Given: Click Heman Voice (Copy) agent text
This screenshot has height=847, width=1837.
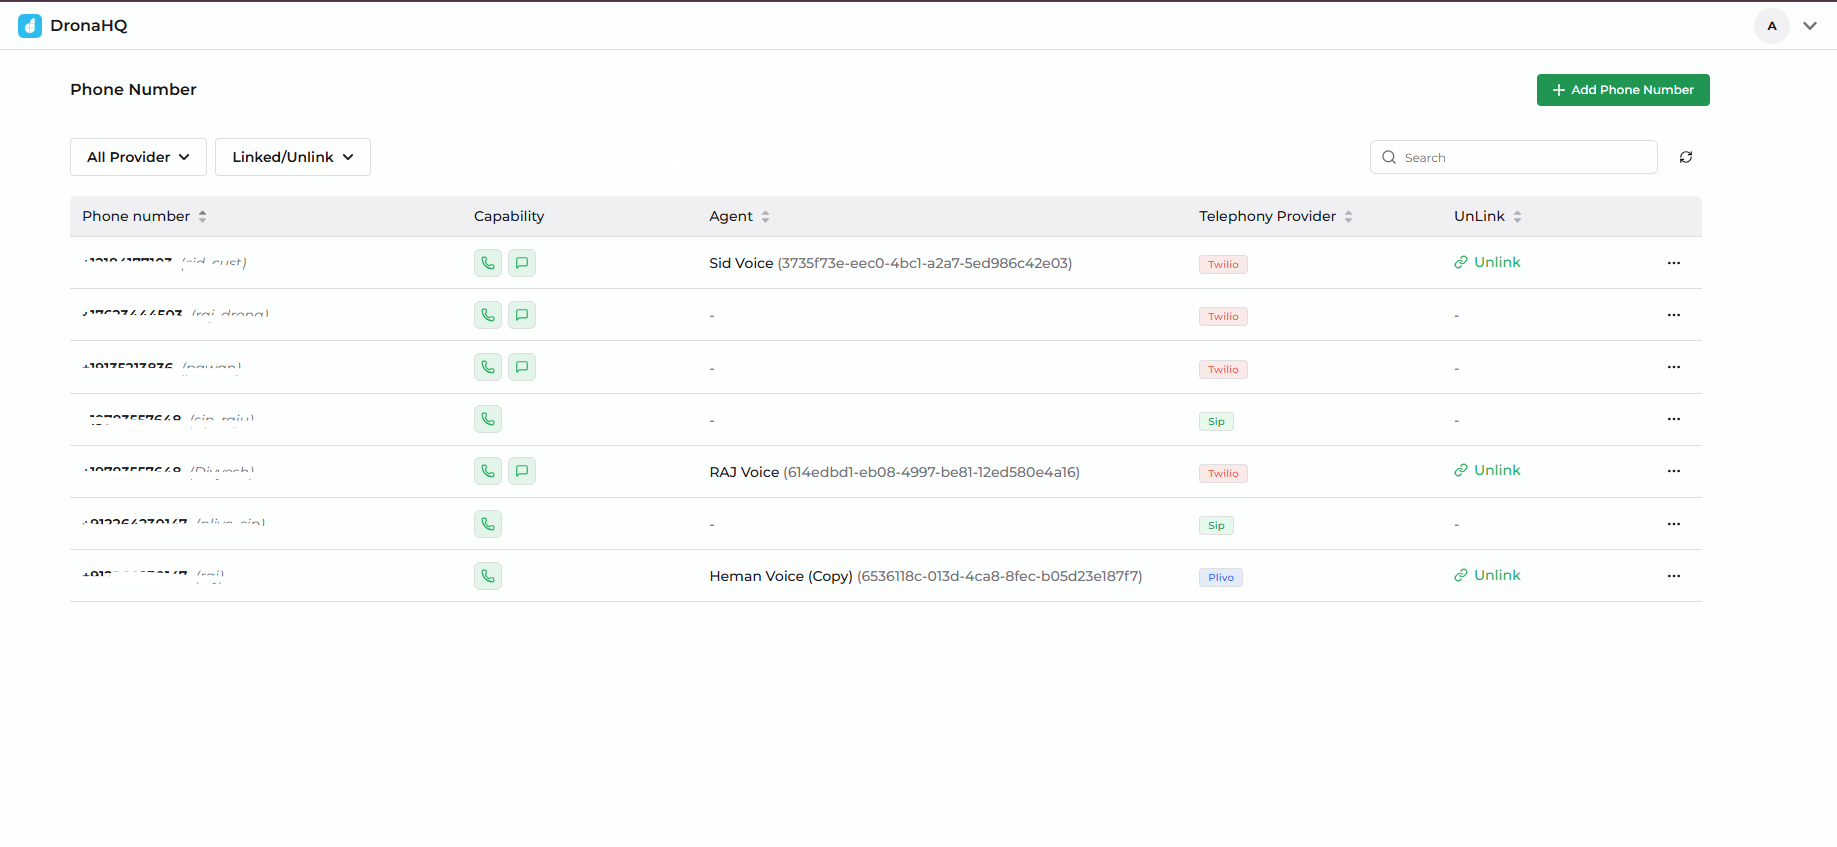Looking at the screenshot, I should click(x=781, y=576).
